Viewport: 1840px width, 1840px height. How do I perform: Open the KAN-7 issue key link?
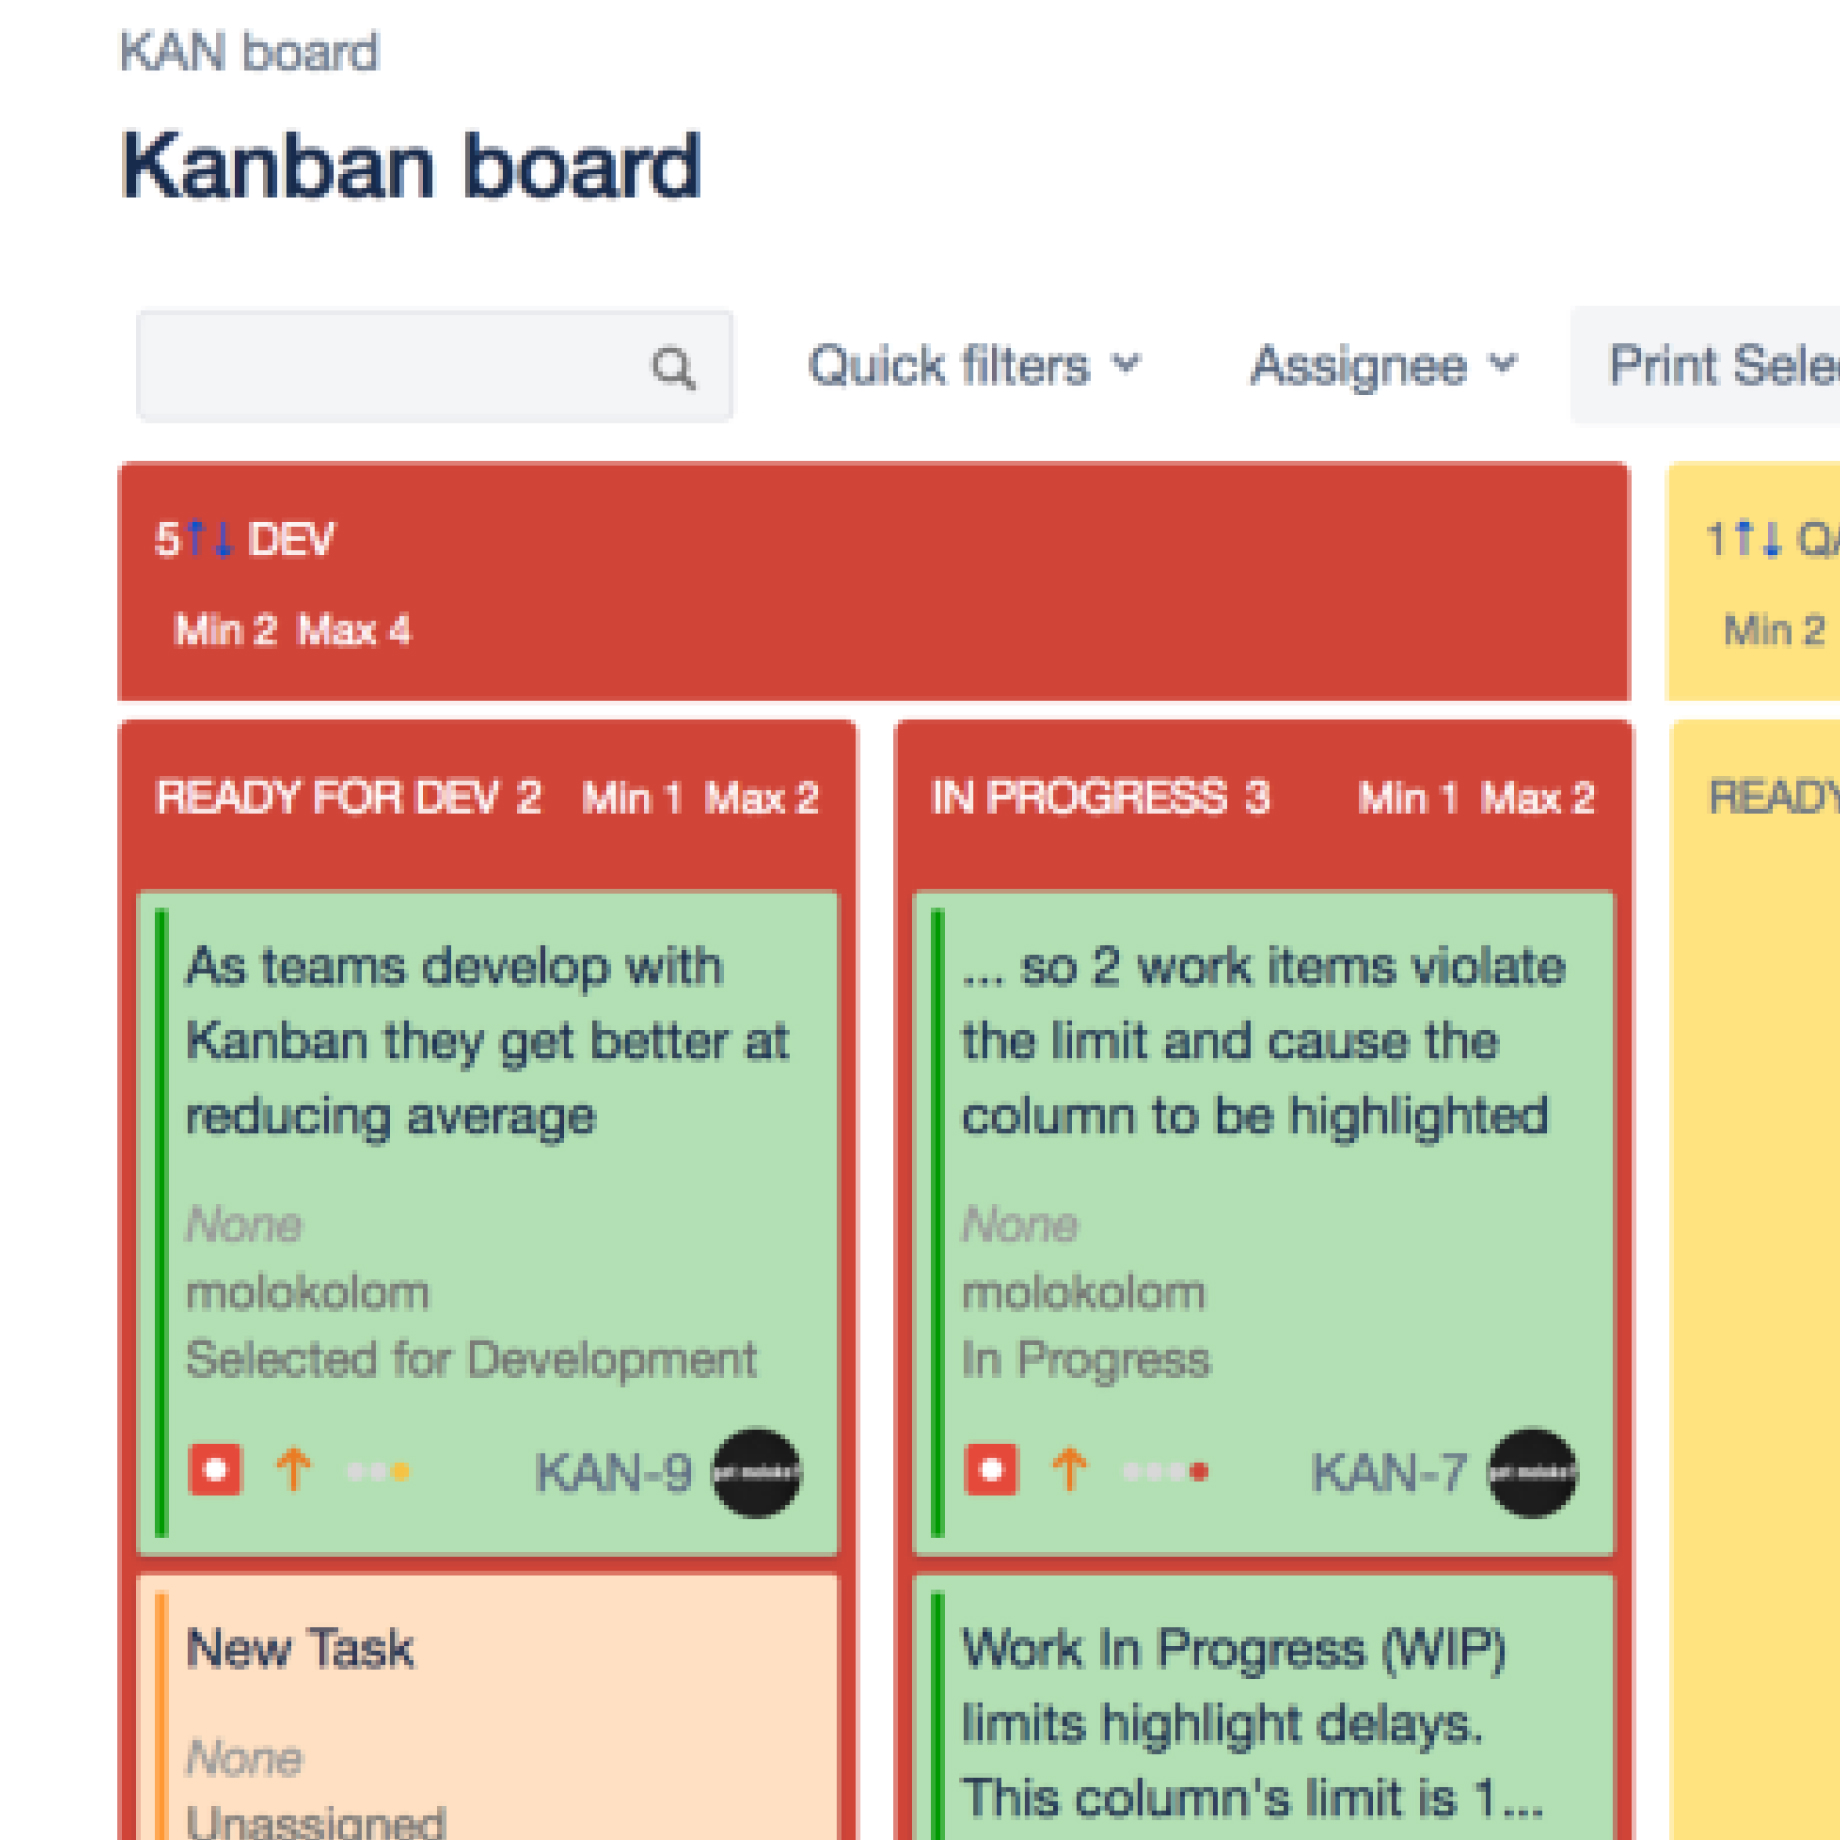click(1389, 1472)
